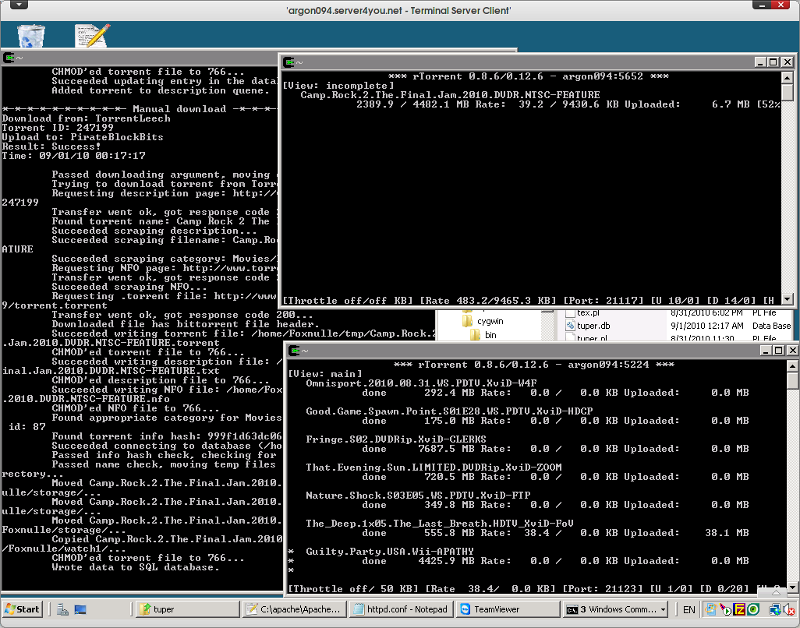800x628 pixels.
Task: Select the bin folder in Explorer tree
Action: (490, 335)
